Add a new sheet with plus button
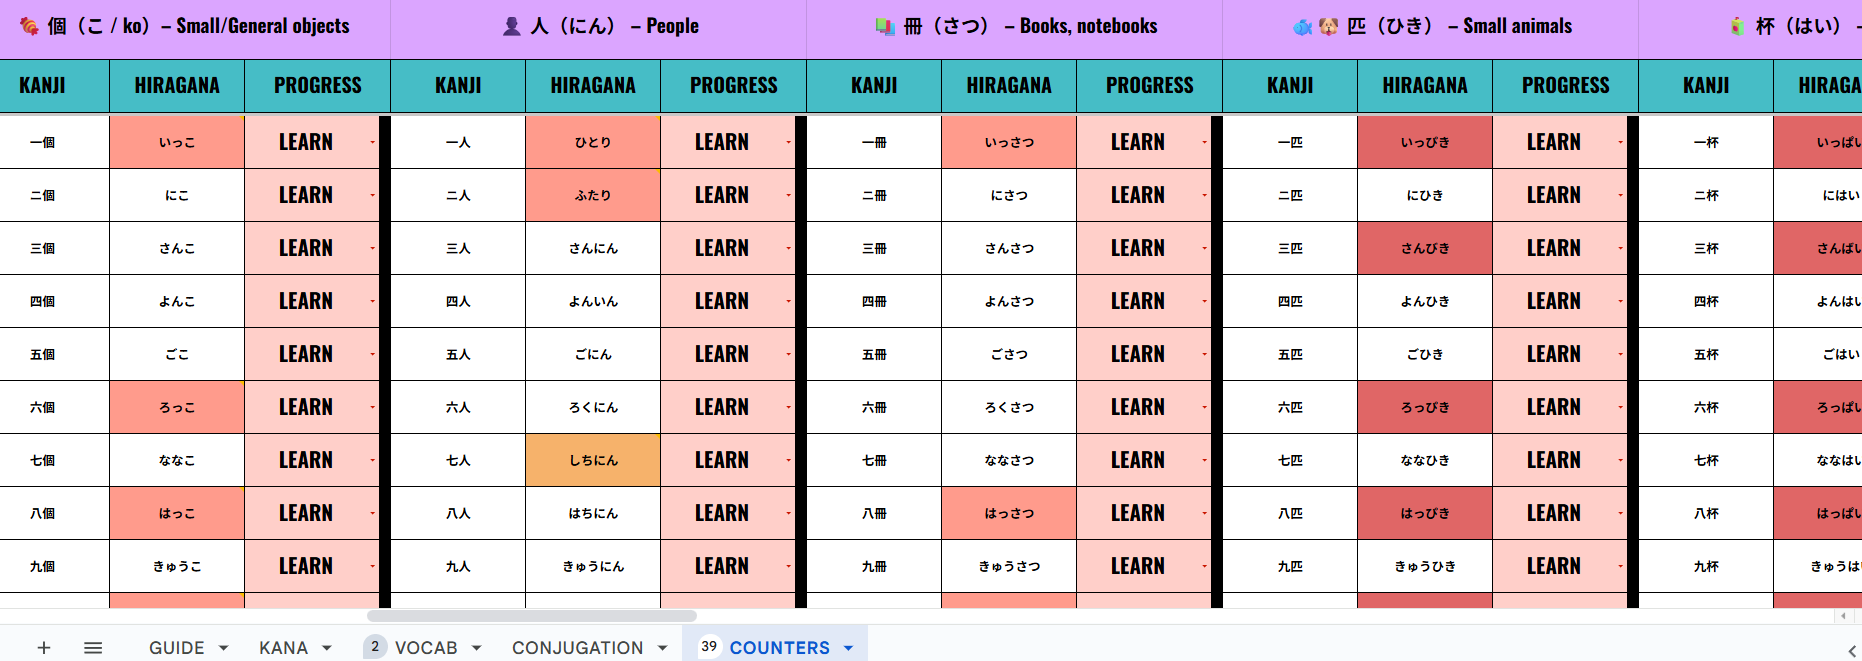This screenshot has height=661, width=1862. [44, 648]
